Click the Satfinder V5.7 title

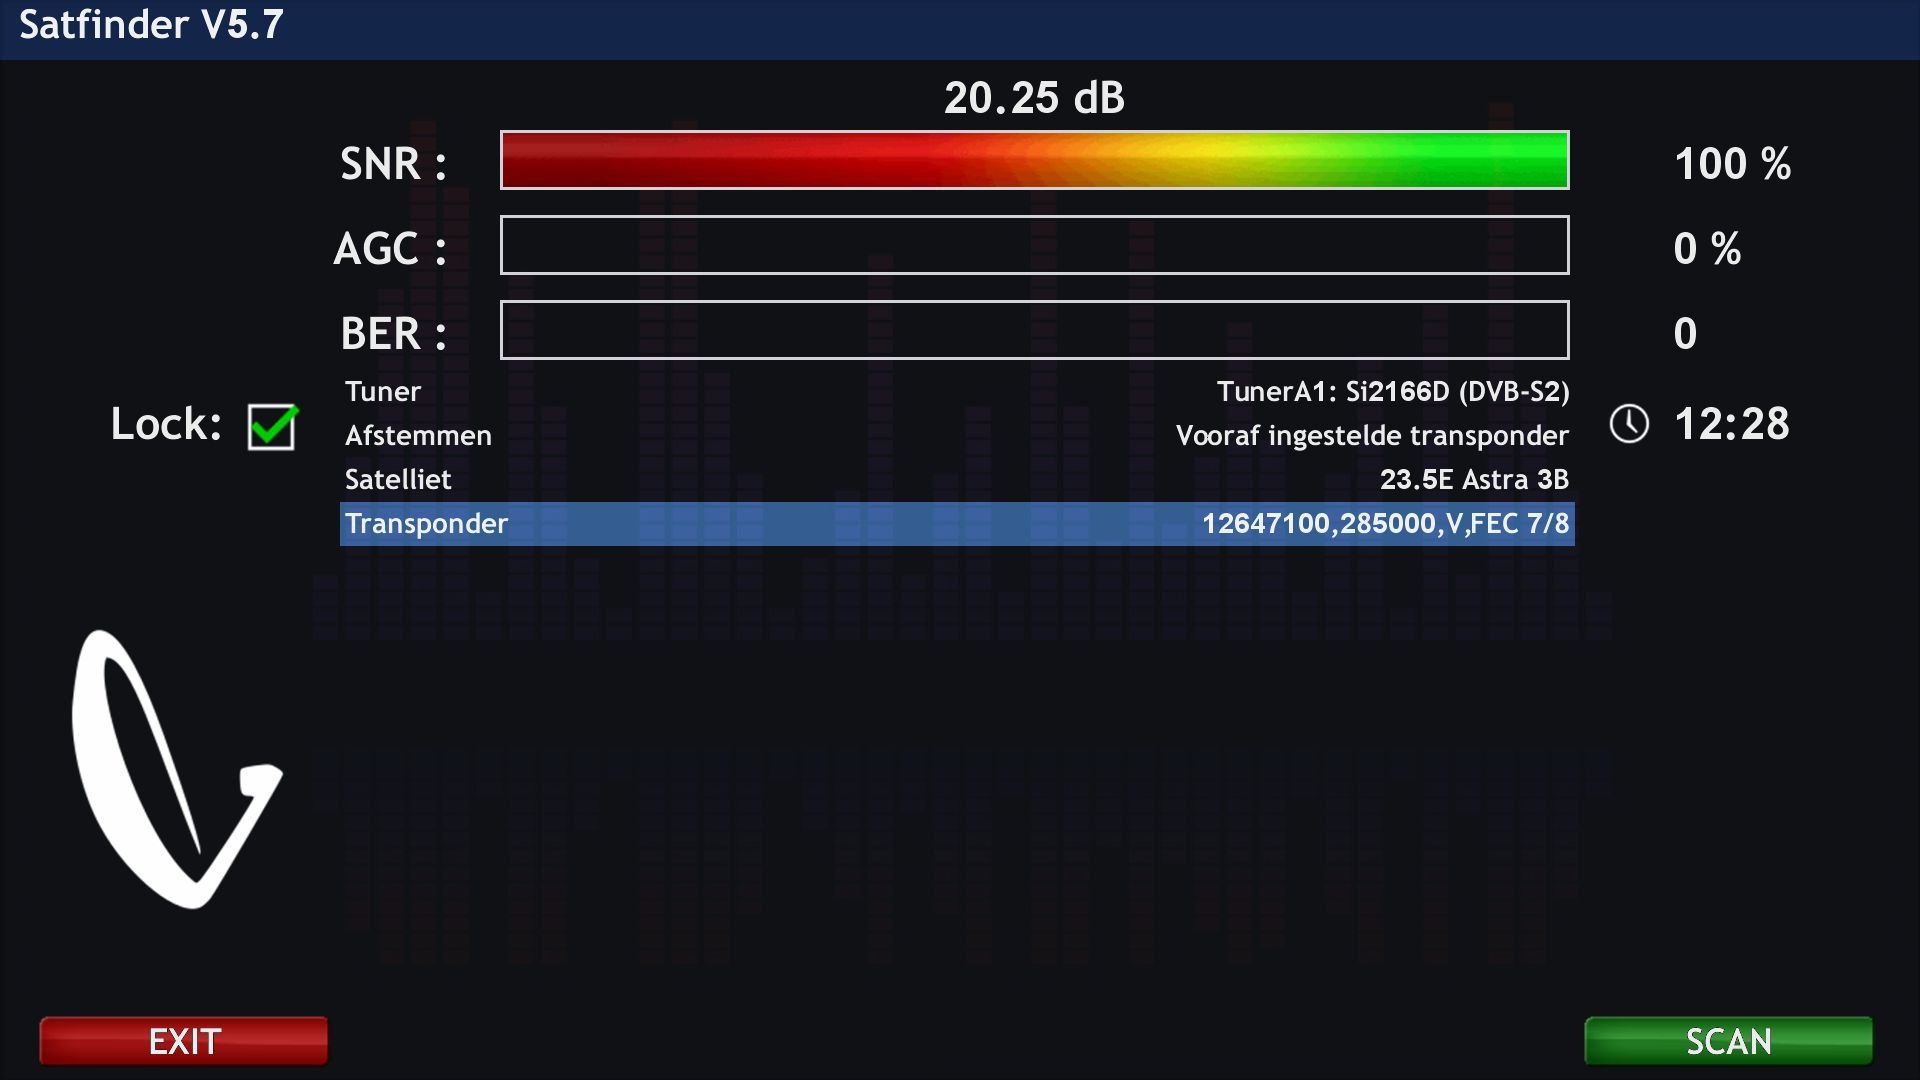151,25
